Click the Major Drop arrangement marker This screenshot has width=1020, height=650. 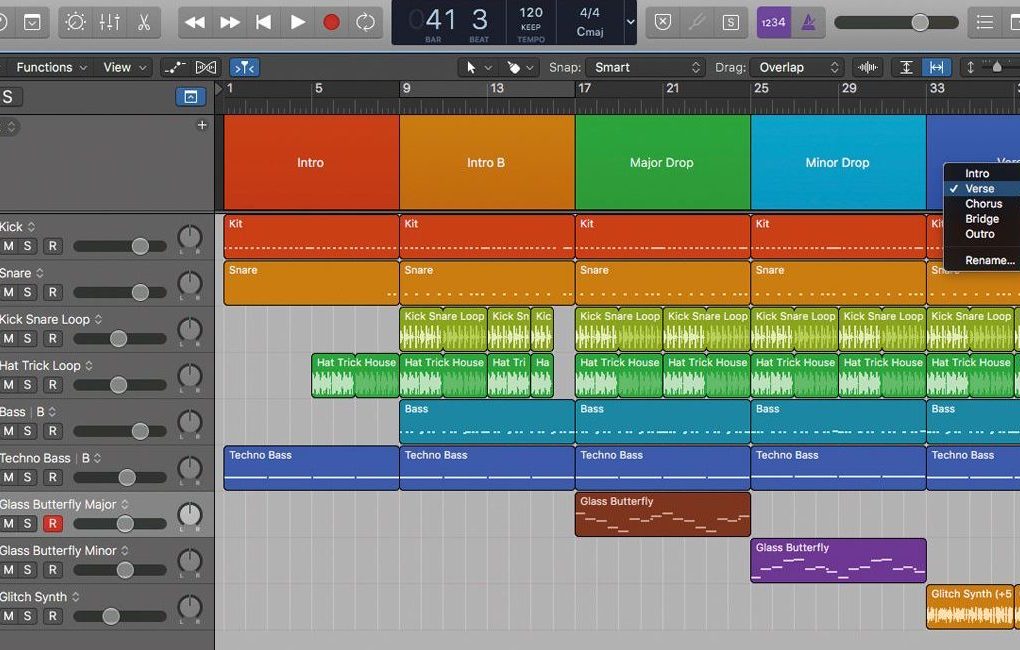(661, 162)
